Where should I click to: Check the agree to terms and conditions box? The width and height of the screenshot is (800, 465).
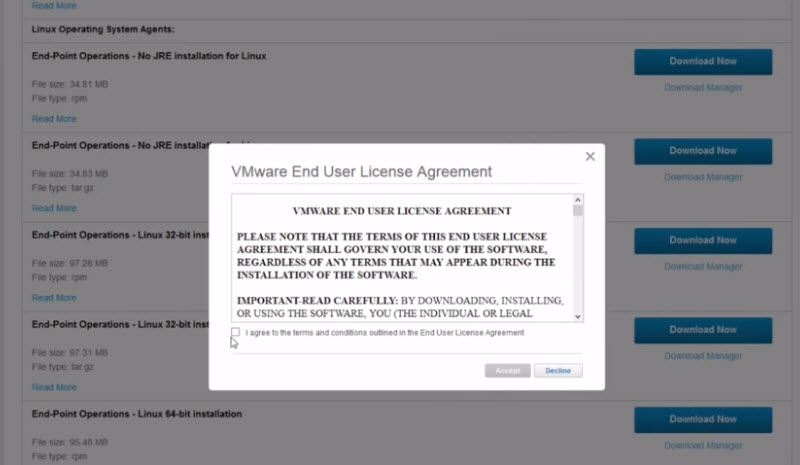pyautogui.click(x=235, y=332)
